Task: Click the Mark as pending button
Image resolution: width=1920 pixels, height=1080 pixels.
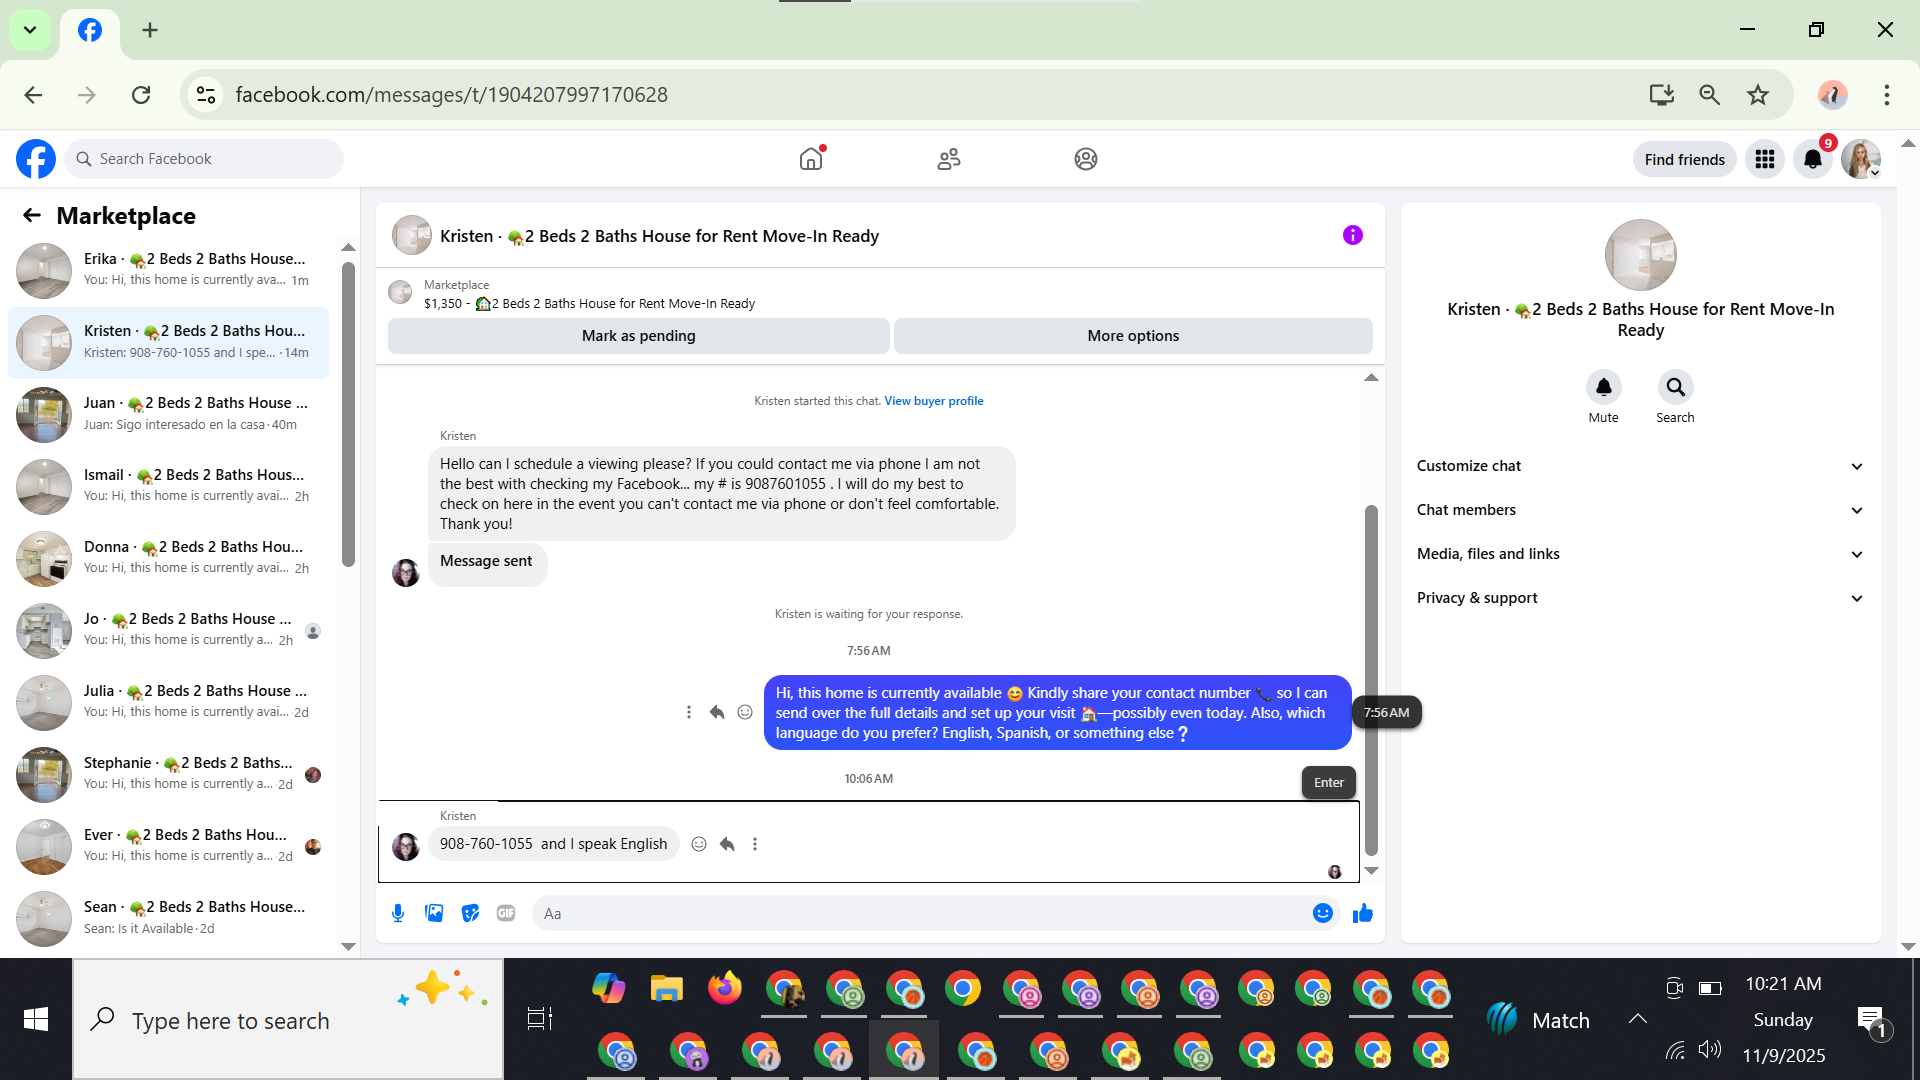Action: click(638, 336)
